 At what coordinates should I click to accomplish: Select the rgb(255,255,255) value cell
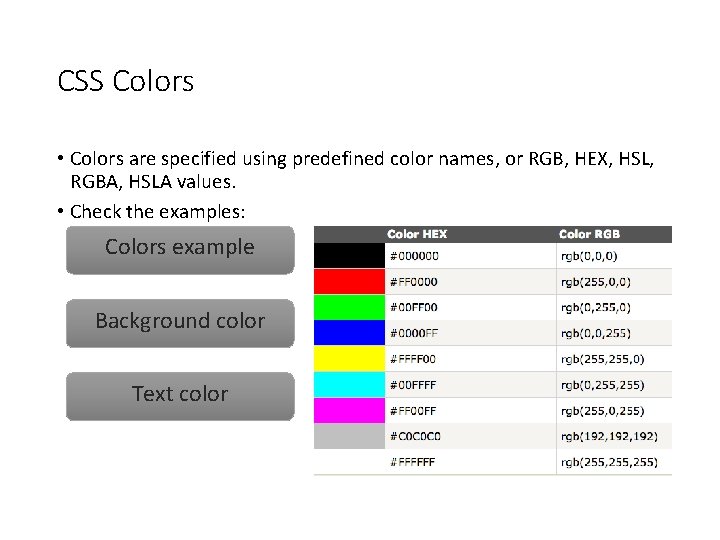point(608,462)
